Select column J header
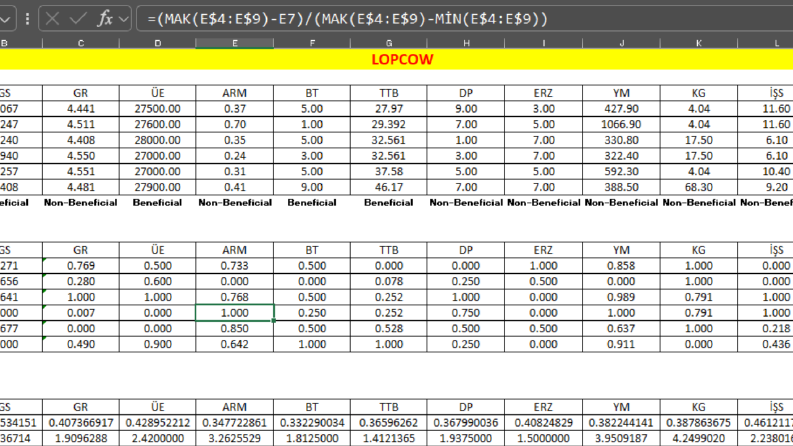793x446 pixels. coord(622,43)
